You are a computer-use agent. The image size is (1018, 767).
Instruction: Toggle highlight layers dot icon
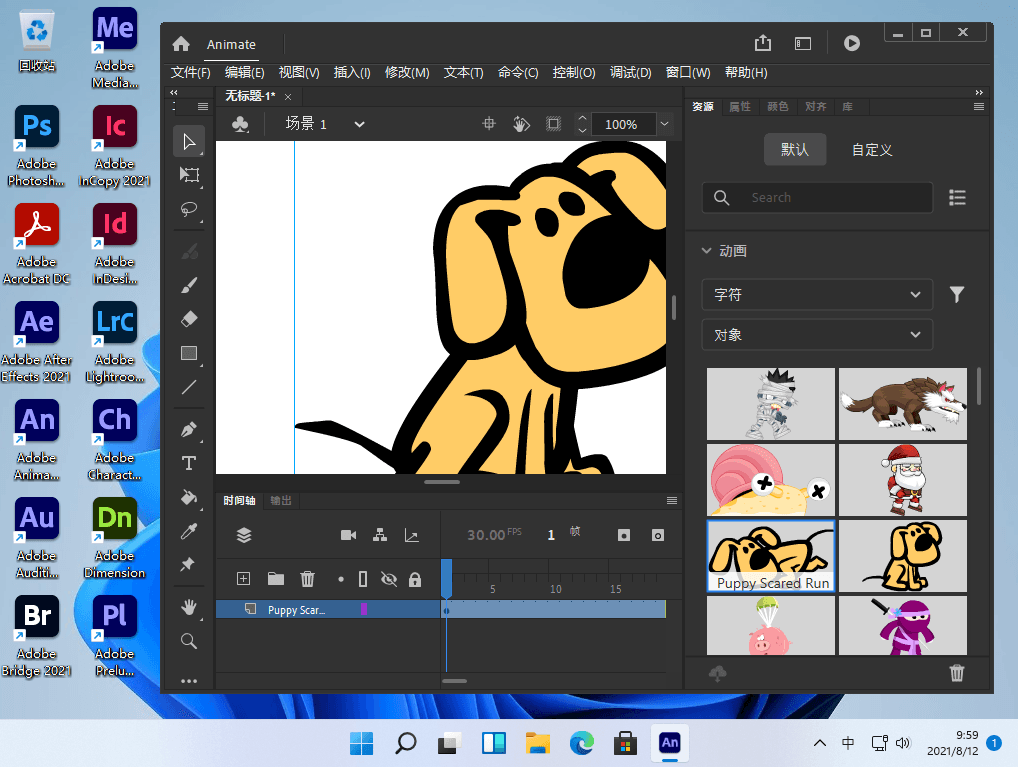click(341, 579)
